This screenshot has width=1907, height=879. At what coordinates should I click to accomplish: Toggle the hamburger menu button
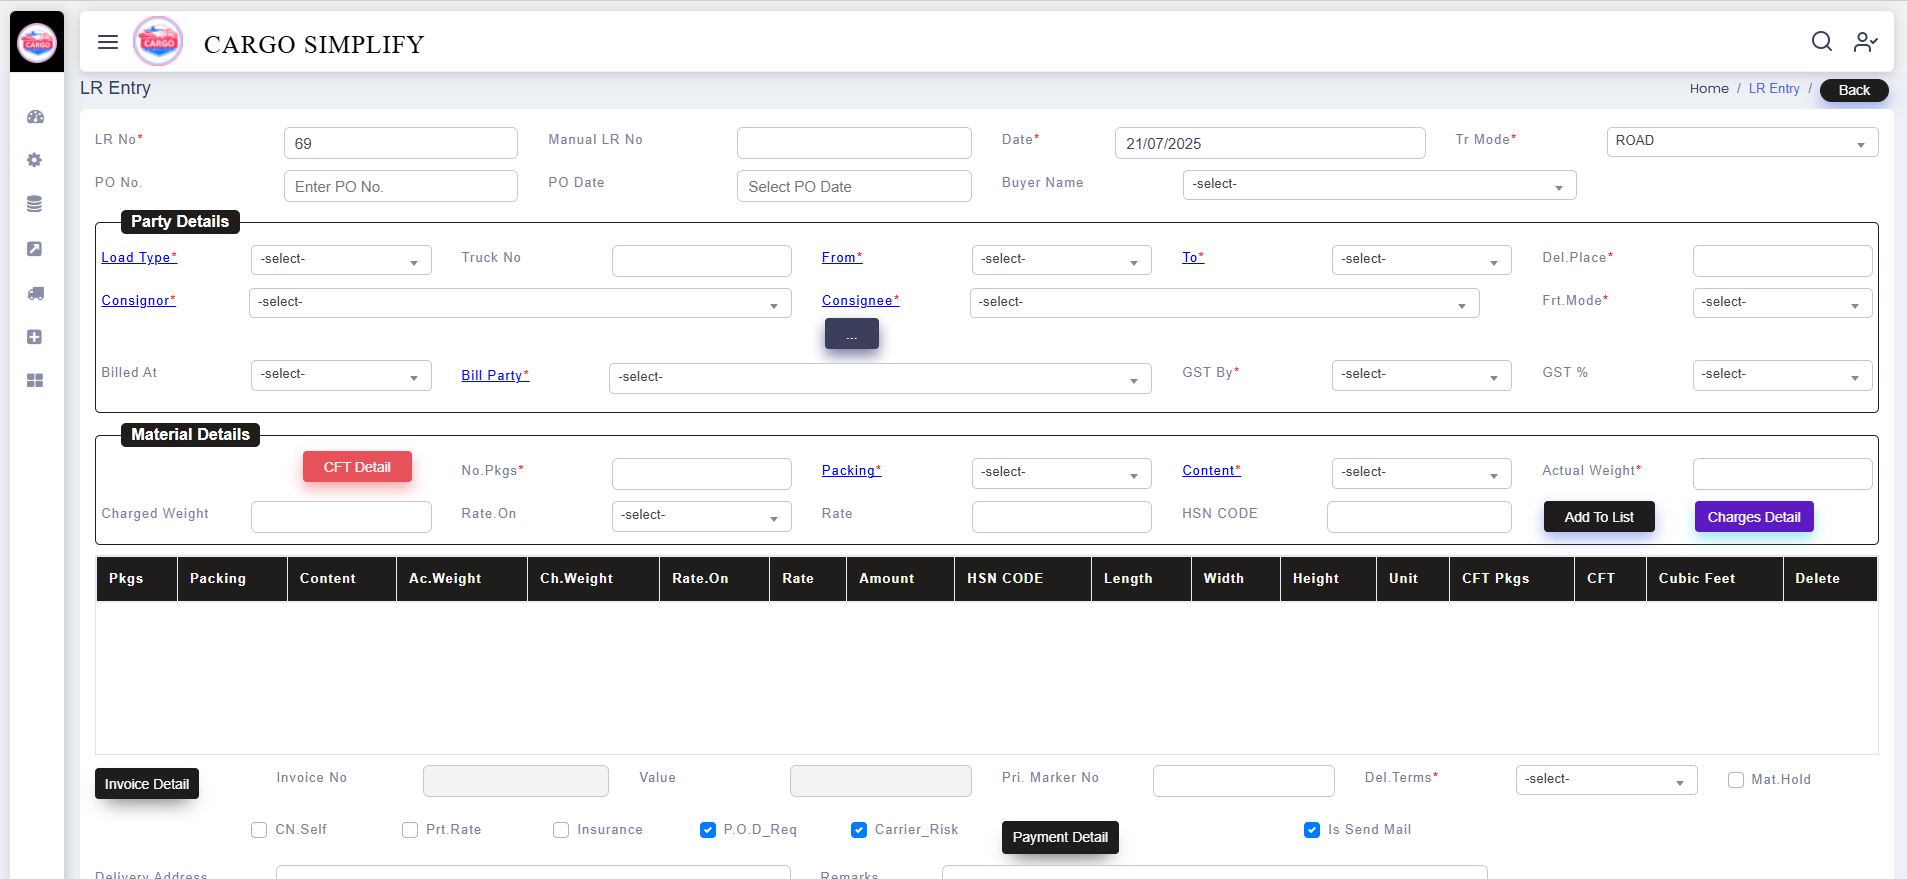[108, 42]
